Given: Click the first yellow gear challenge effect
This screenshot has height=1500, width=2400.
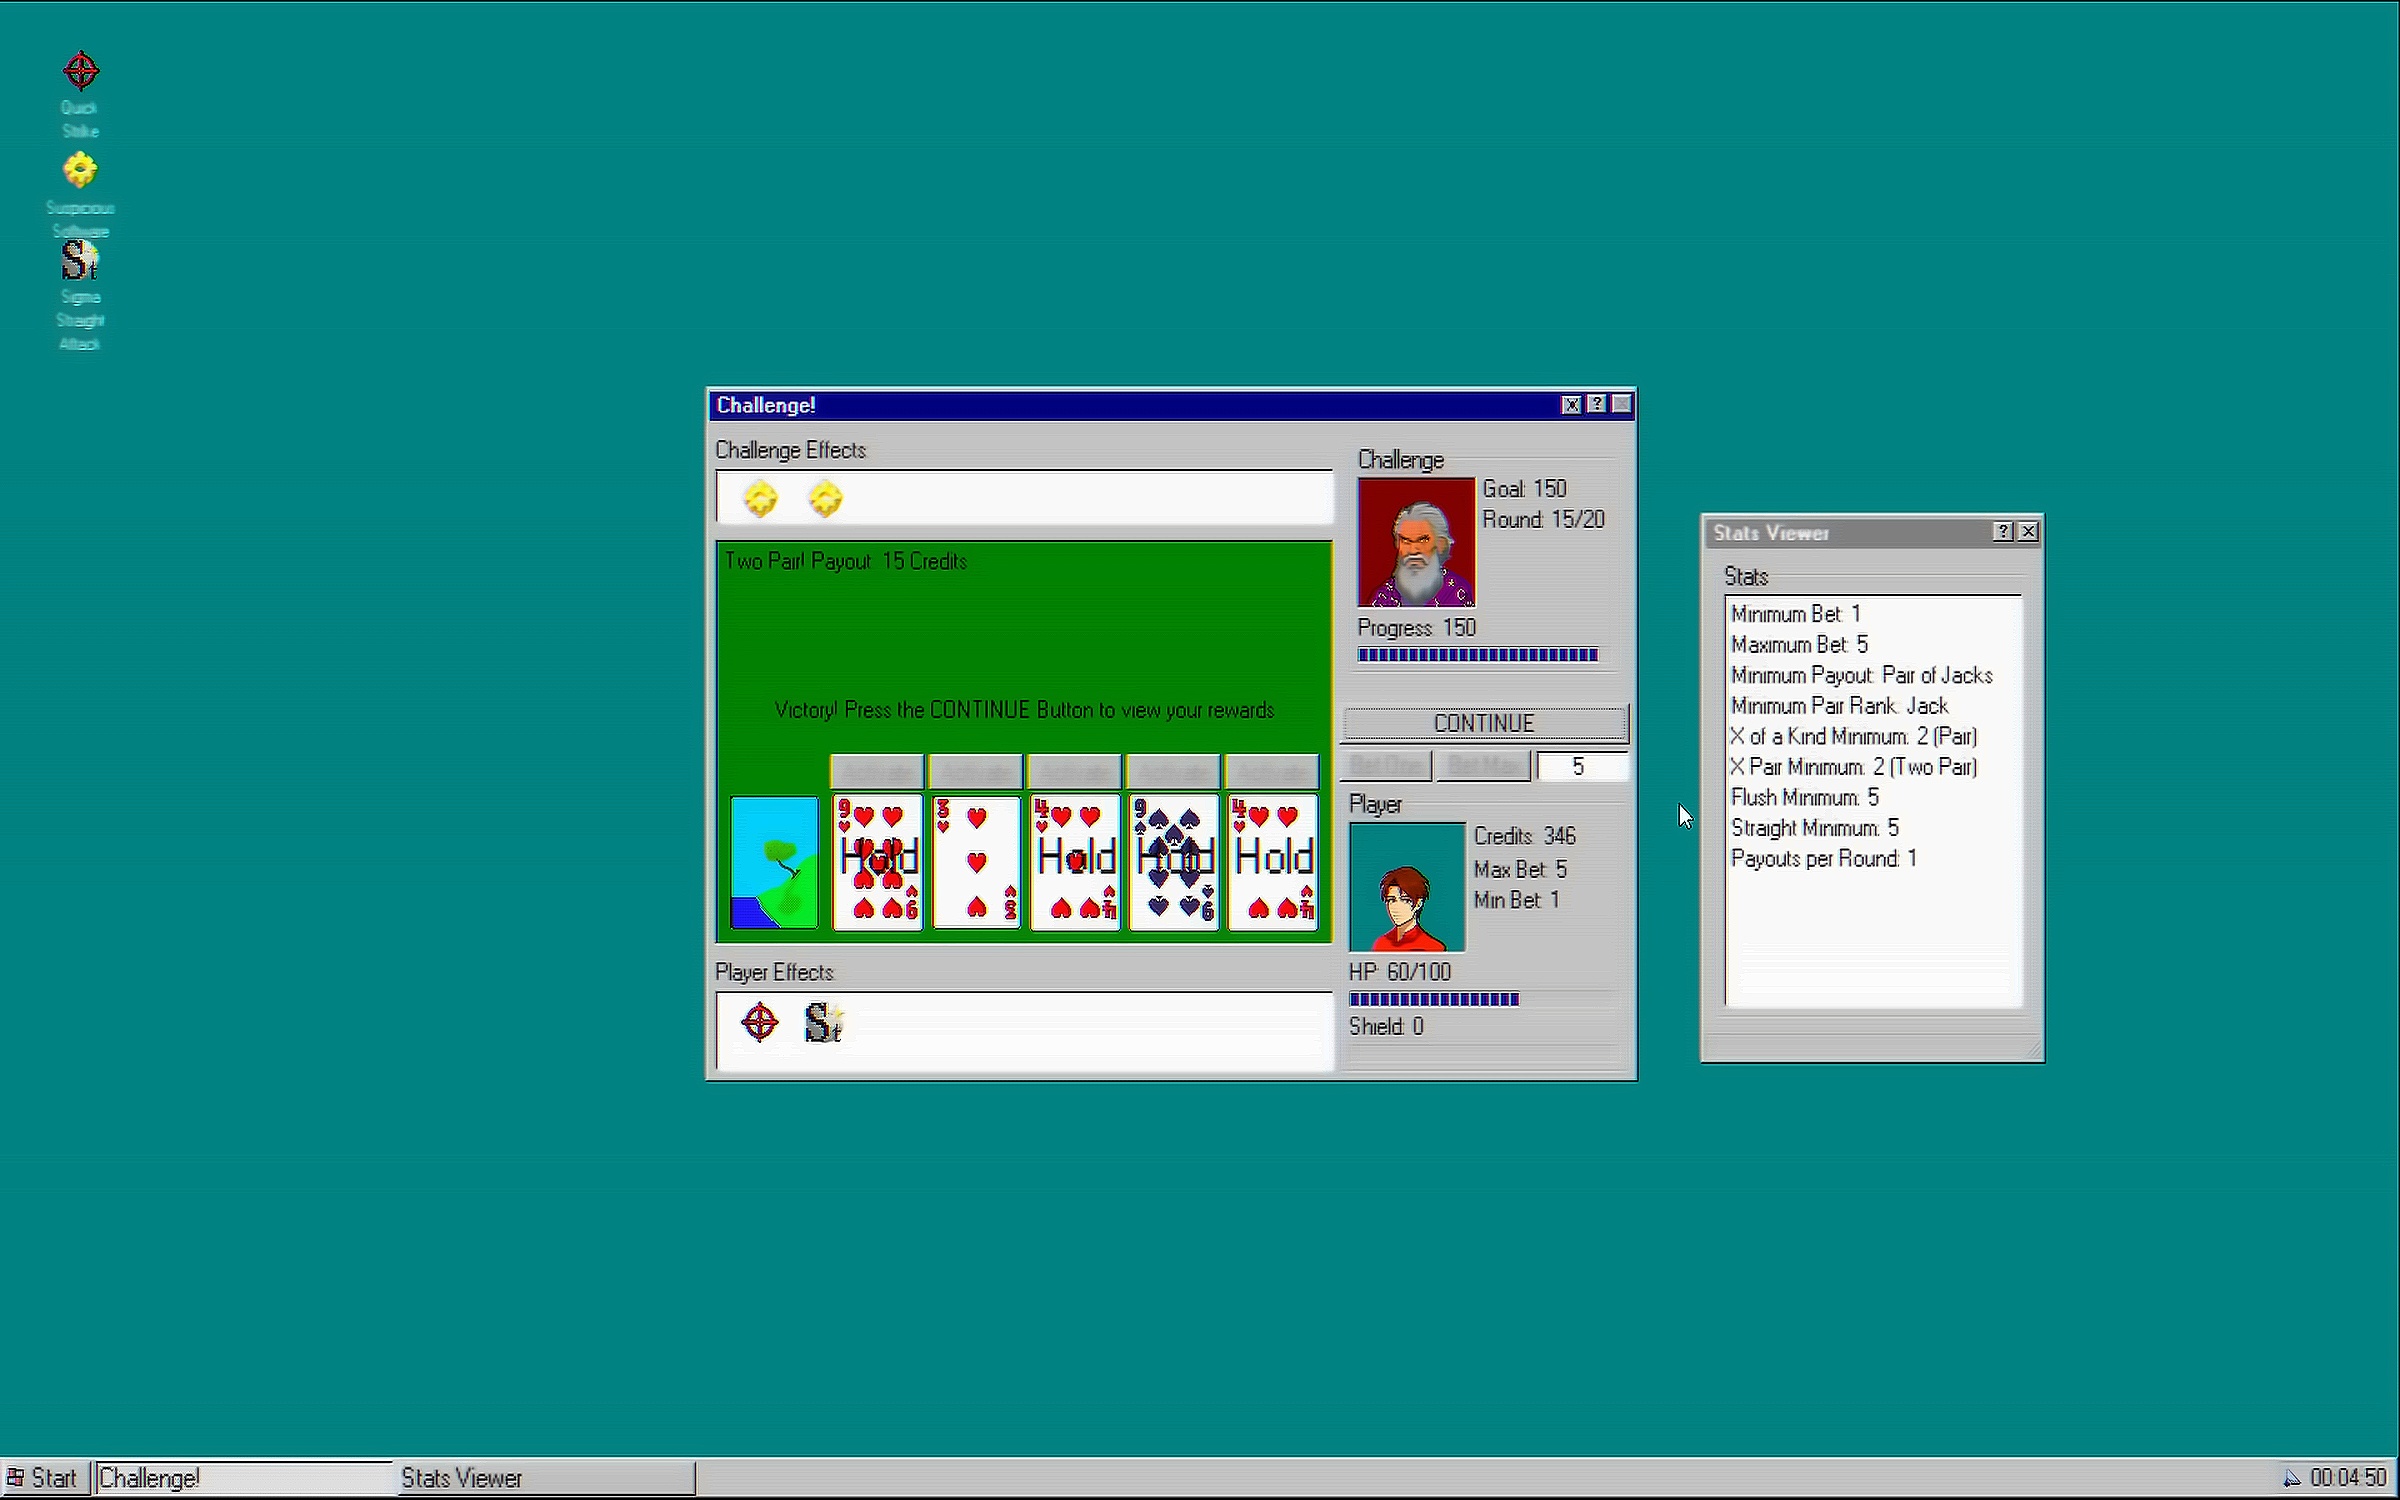Looking at the screenshot, I should click(x=760, y=498).
